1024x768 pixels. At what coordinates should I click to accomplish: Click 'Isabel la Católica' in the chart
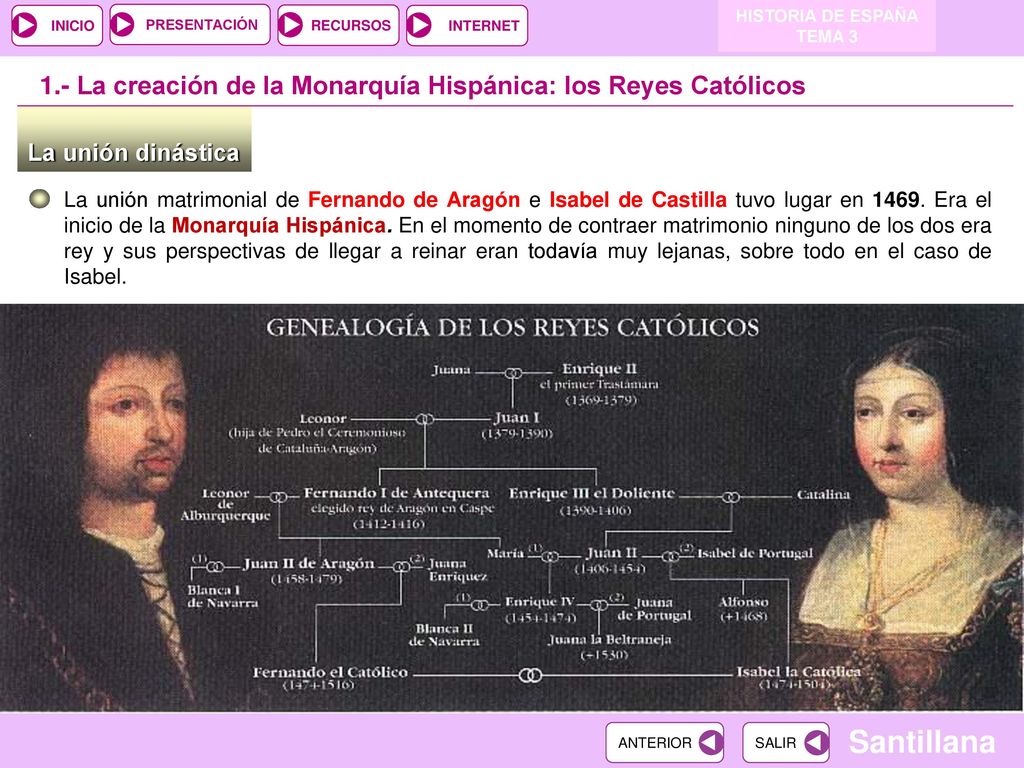pyautogui.click(x=798, y=671)
